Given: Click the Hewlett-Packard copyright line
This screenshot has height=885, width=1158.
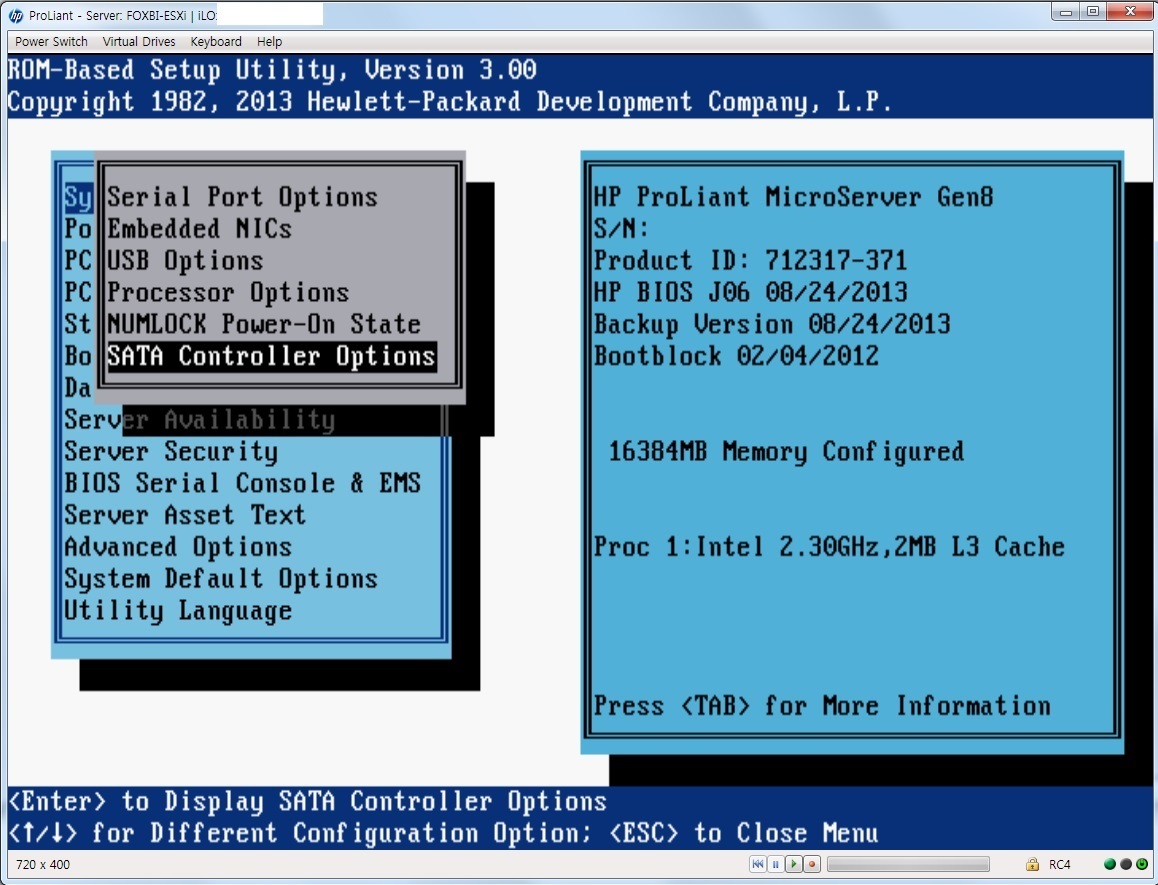Looking at the screenshot, I should 450,102.
